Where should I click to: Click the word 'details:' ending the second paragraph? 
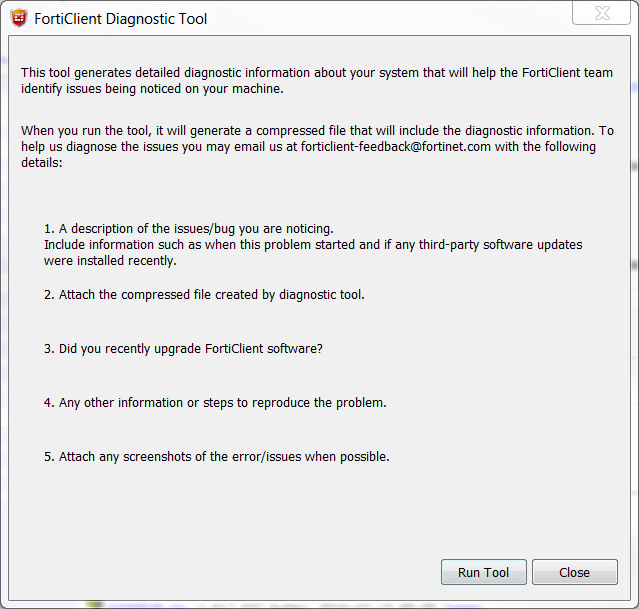point(41,162)
